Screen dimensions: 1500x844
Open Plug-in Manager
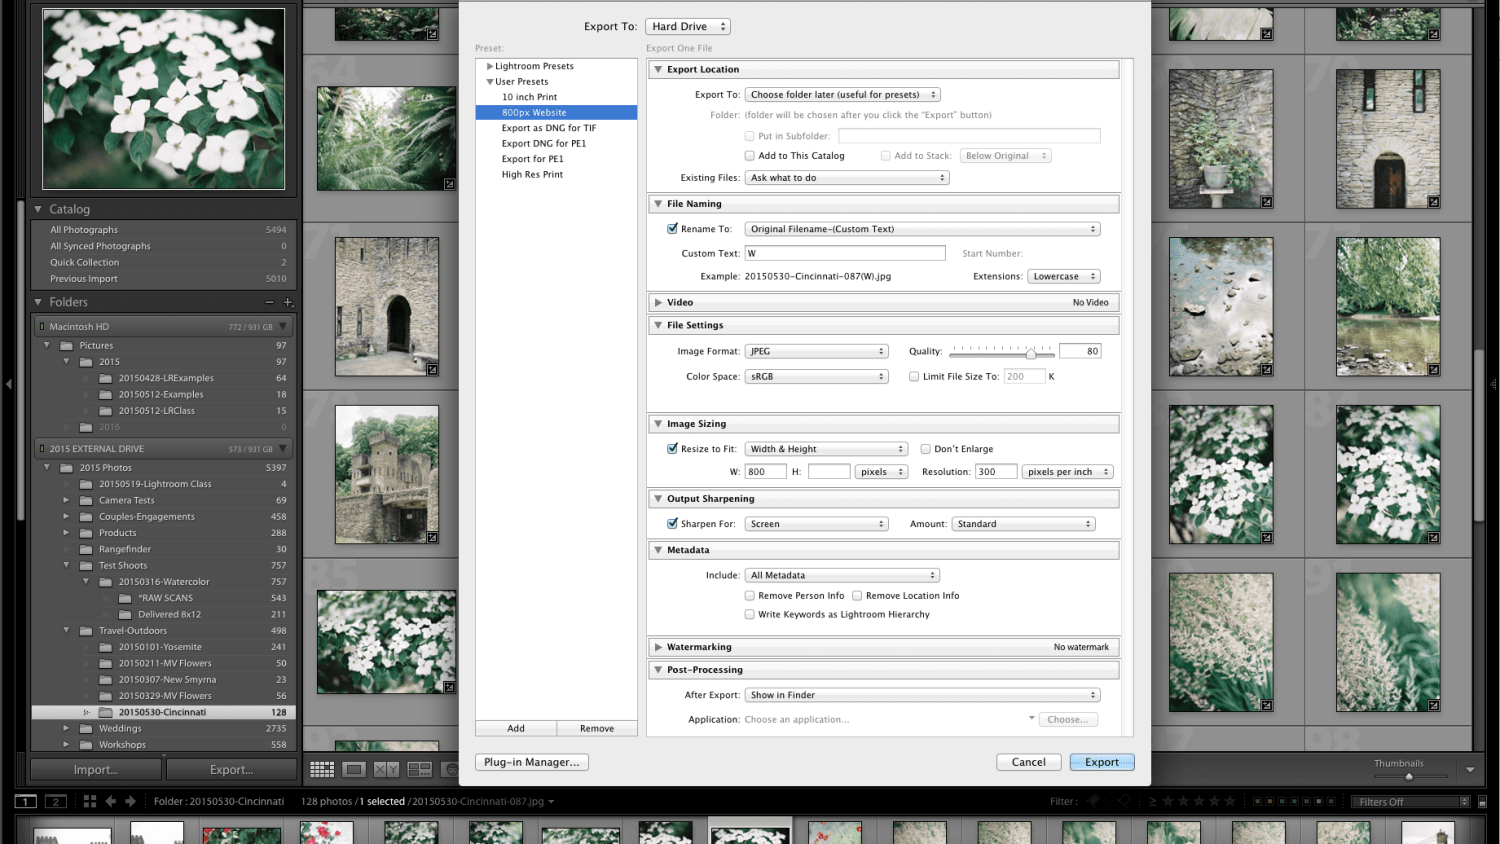pos(532,762)
